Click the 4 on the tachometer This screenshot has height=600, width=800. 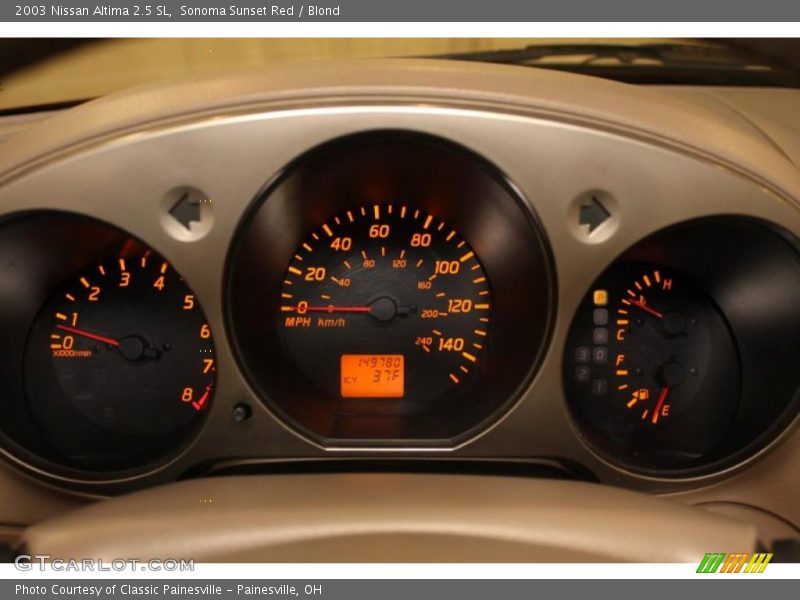160,283
